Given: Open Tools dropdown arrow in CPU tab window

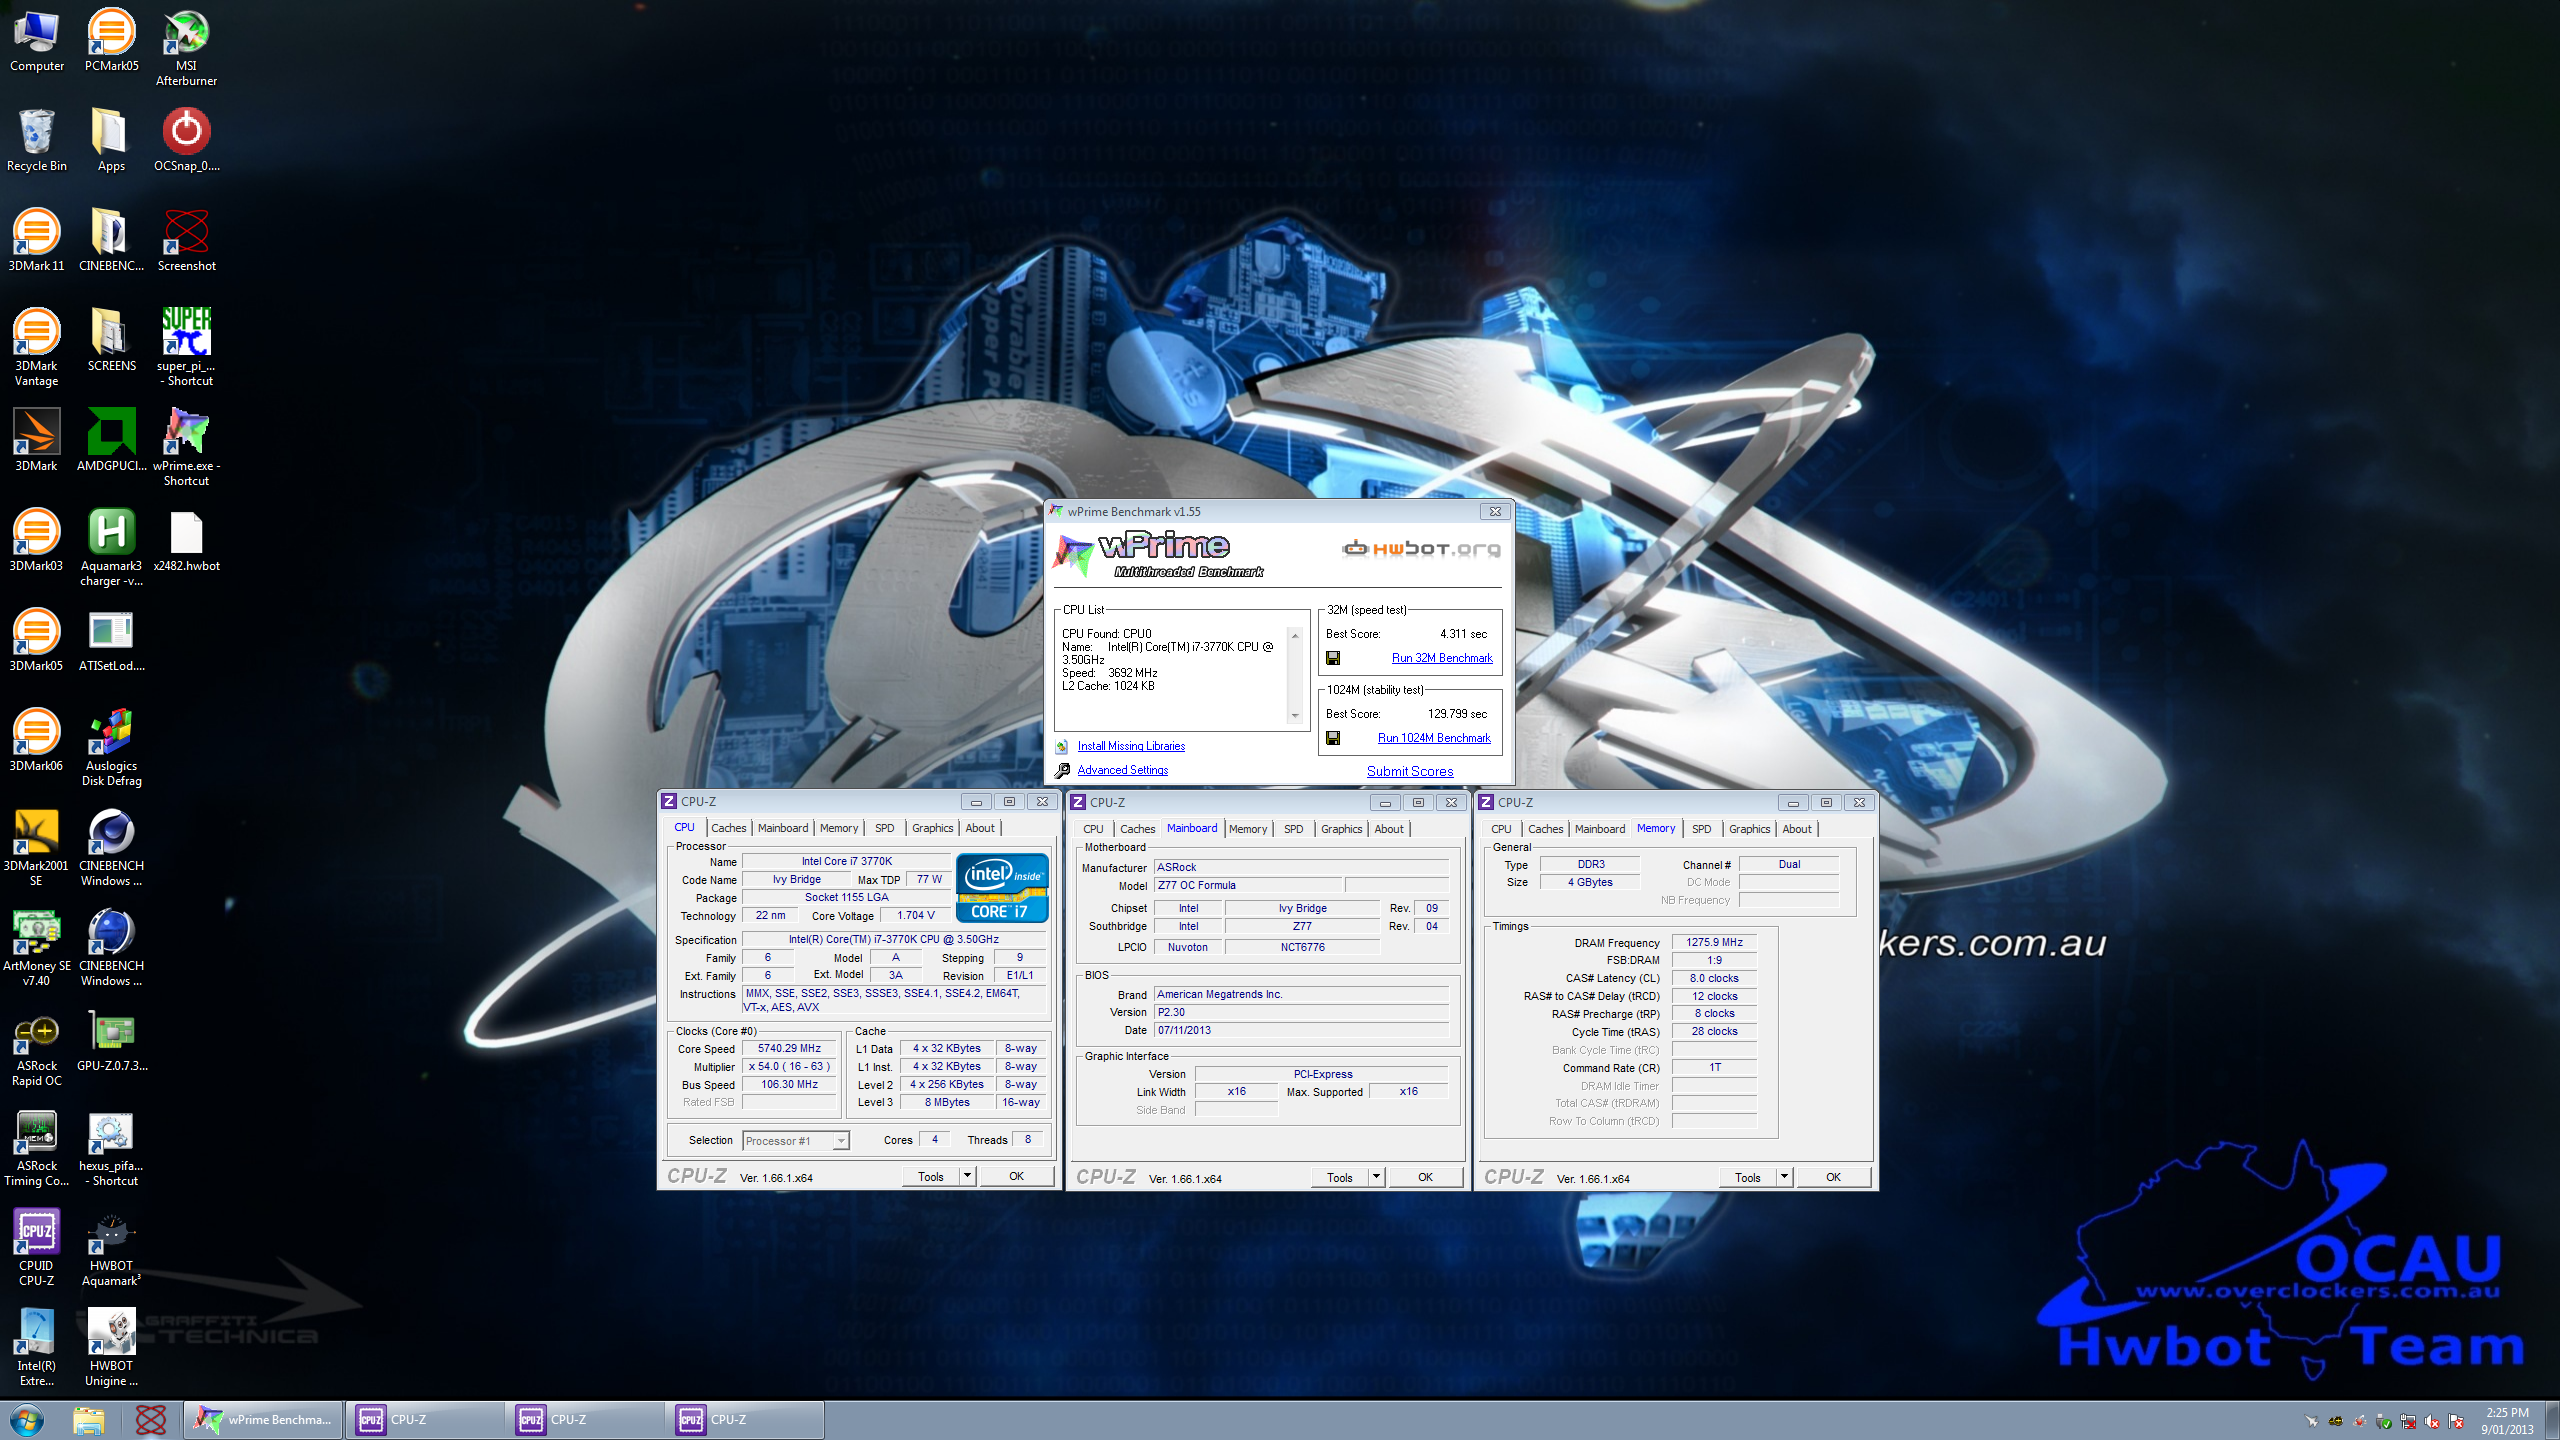Looking at the screenshot, I should pyautogui.click(x=968, y=1176).
